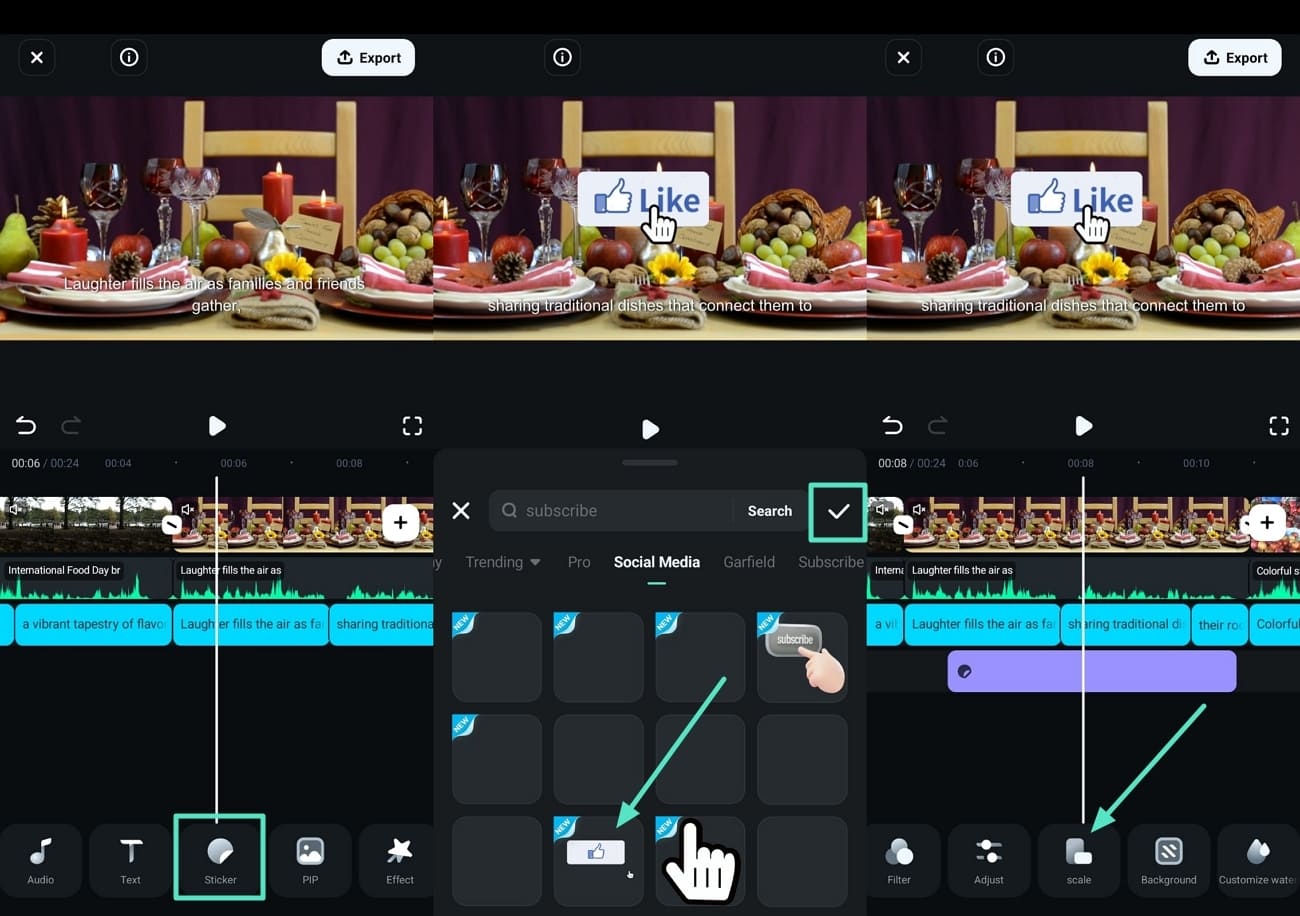1300x916 pixels.
Task: Tap Export on the 00:06 timeline screen
Action: pos(368,58)
